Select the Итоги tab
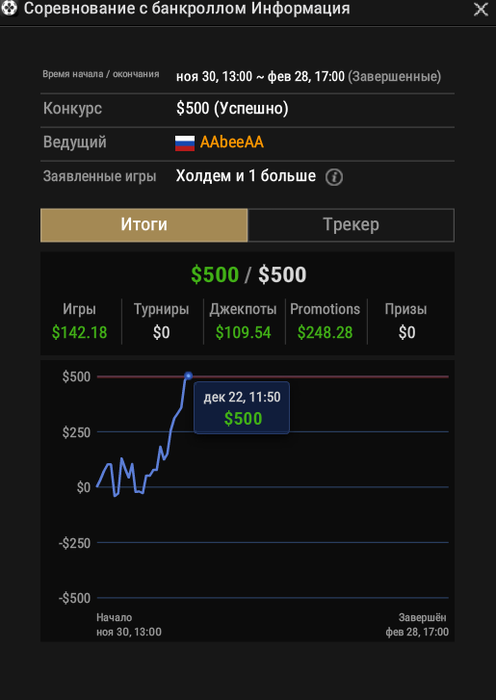The height and width of the screenshot is (700, 496). point(144,225)
